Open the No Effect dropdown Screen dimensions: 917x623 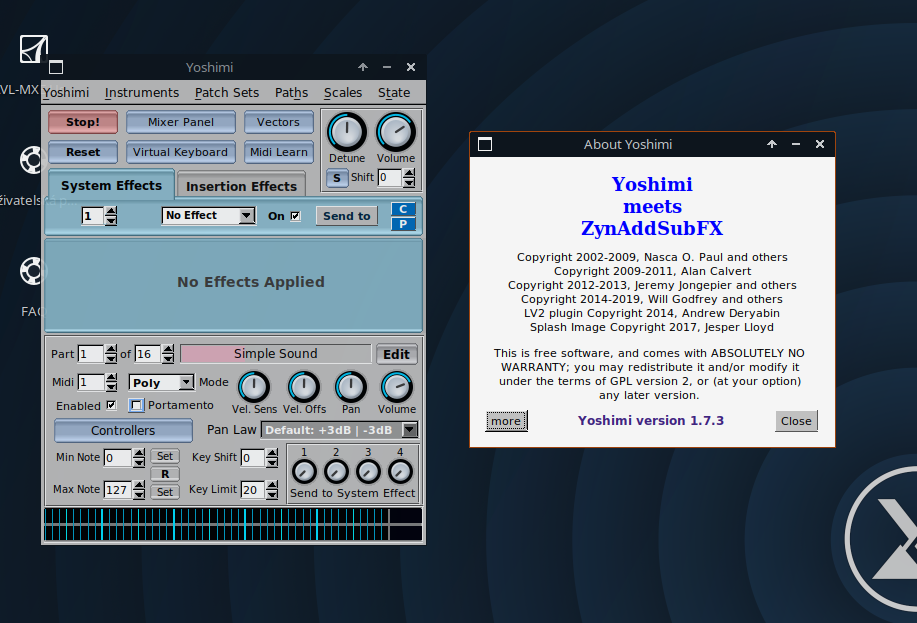[208, 215]
